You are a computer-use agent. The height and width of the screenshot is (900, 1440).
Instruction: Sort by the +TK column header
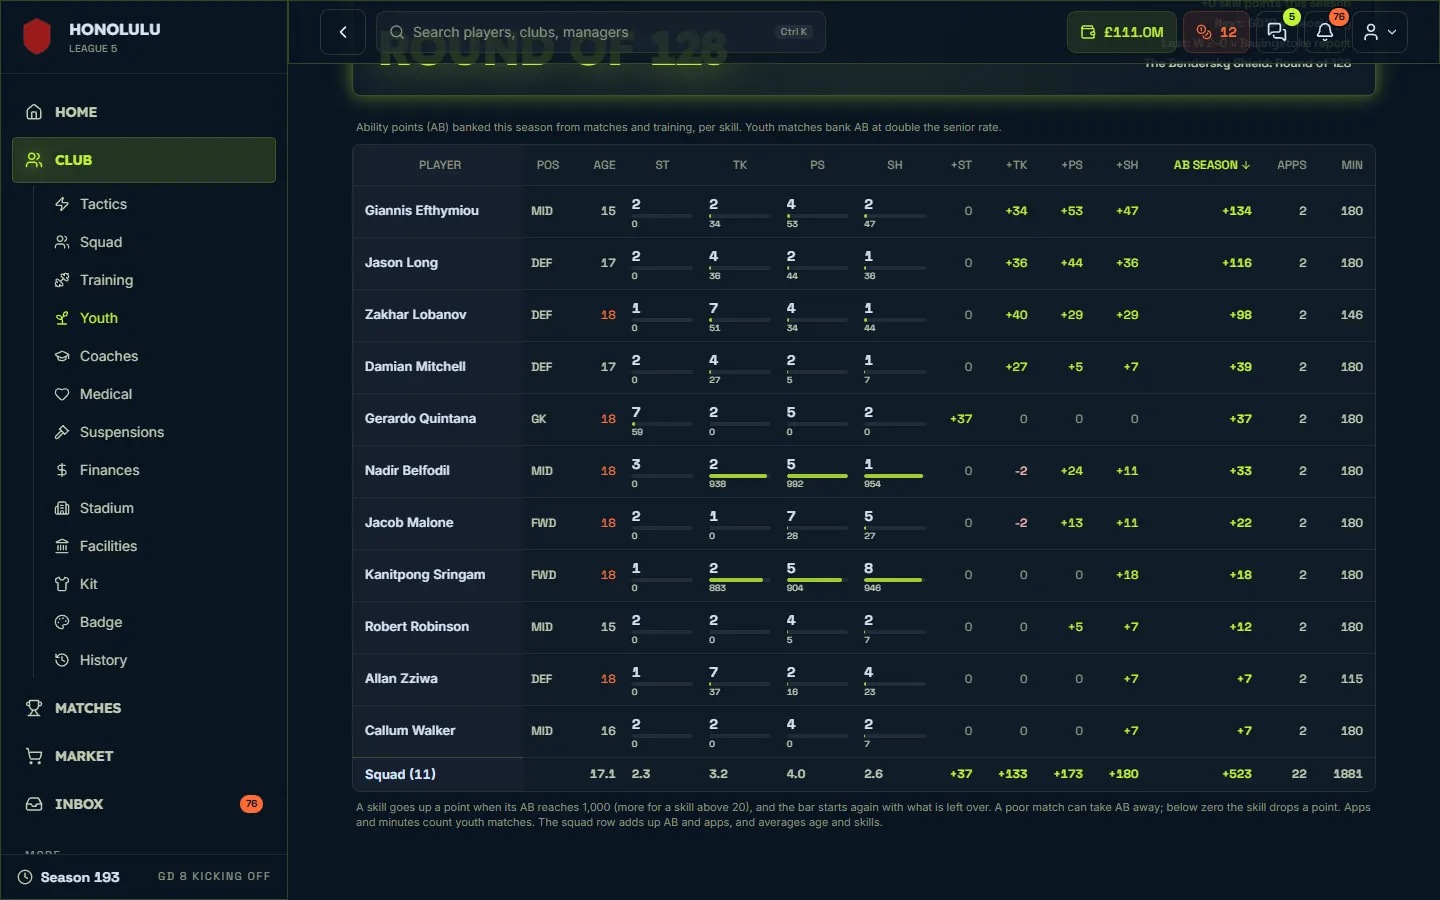(1016, 165)
